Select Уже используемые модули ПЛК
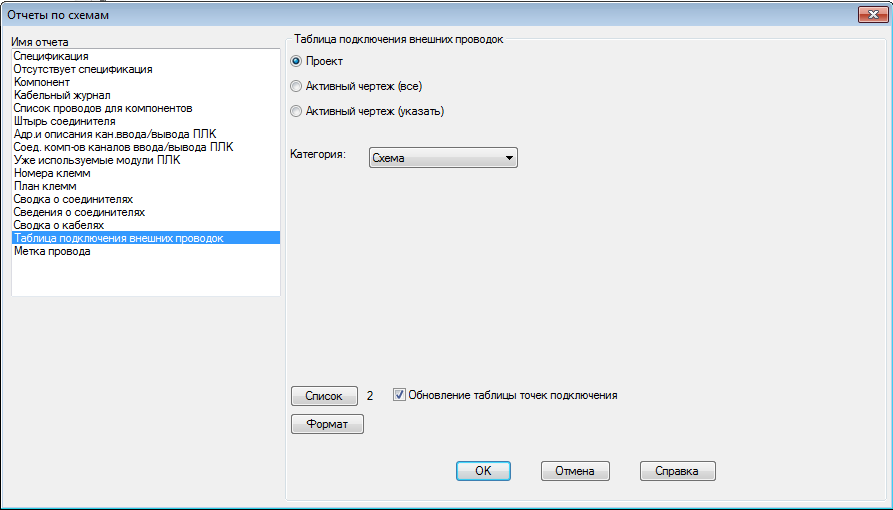The image size is (893, 510). click(97, 160)
